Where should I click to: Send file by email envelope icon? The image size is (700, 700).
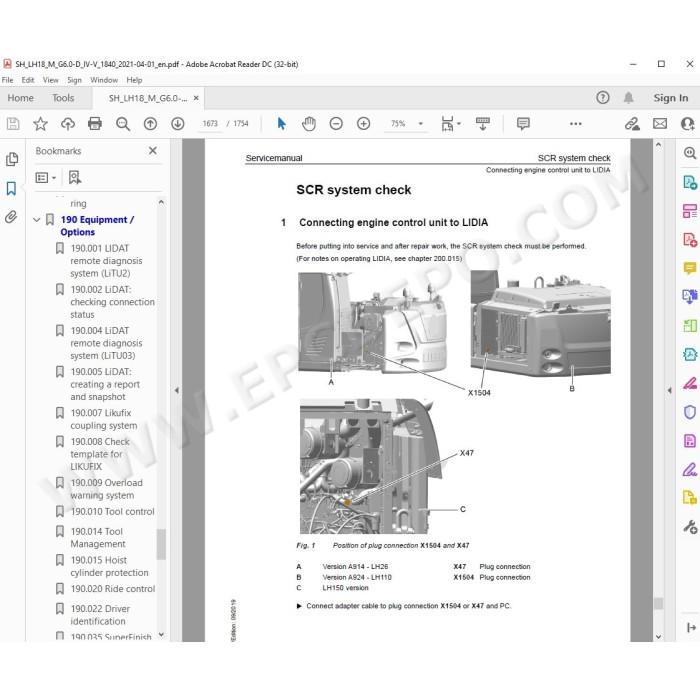point(660,124)
